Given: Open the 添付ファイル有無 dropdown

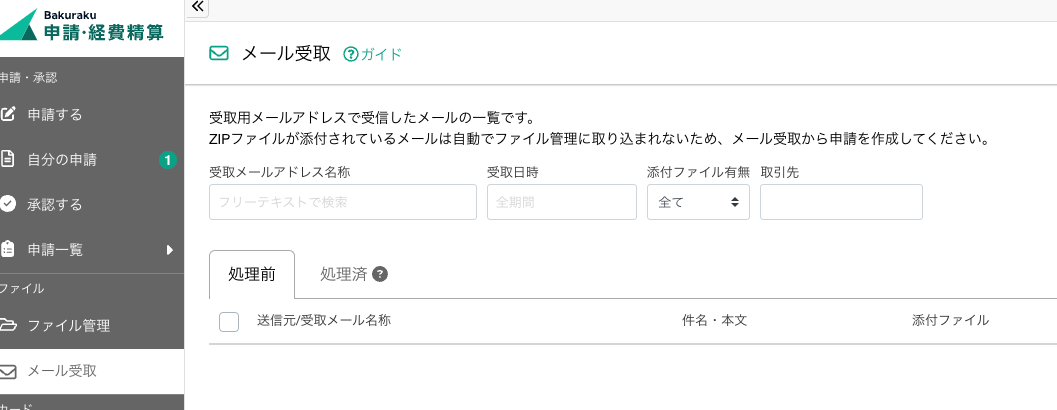Looking at the screenshot, I should click(698, 202).
